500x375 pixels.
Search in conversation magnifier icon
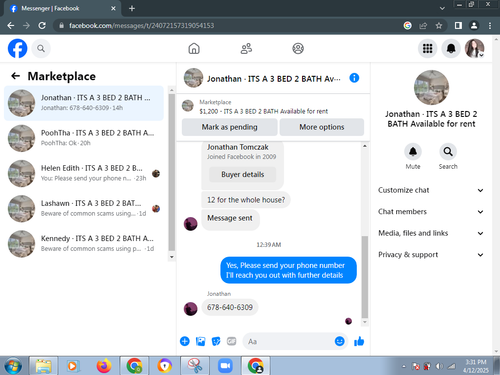(x=448, y=152)
